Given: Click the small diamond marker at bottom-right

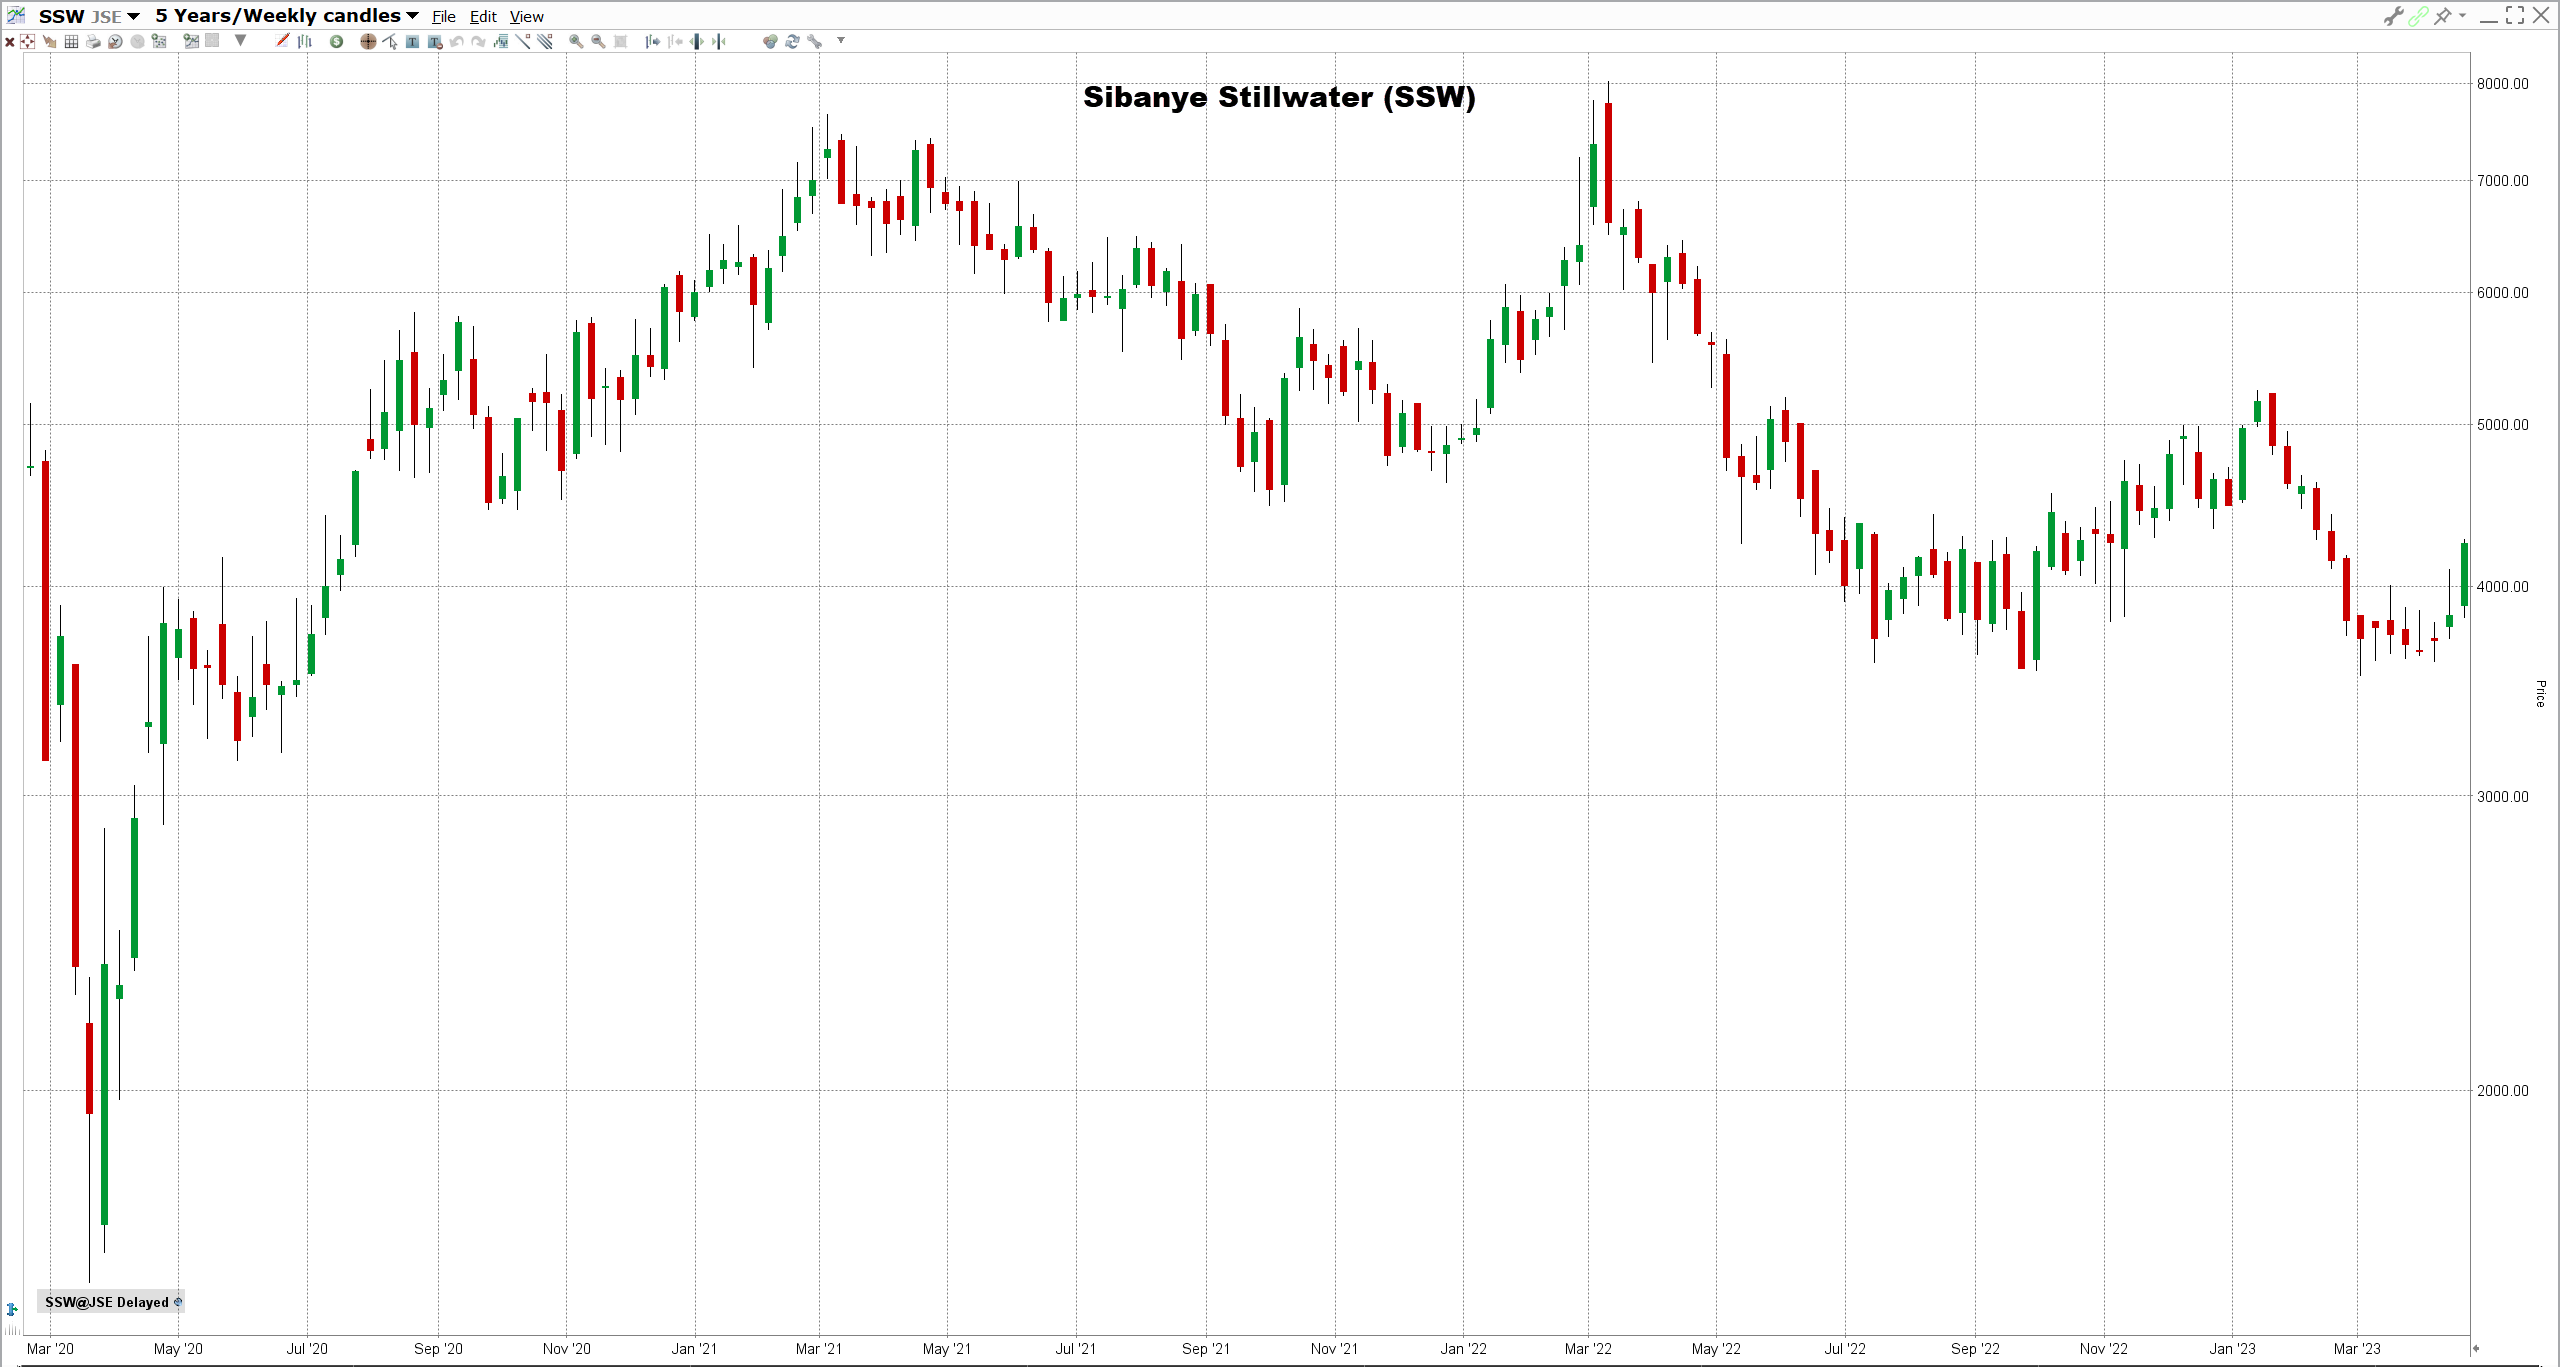Looking at the screenshot, I should (x=2476, y=1349).
